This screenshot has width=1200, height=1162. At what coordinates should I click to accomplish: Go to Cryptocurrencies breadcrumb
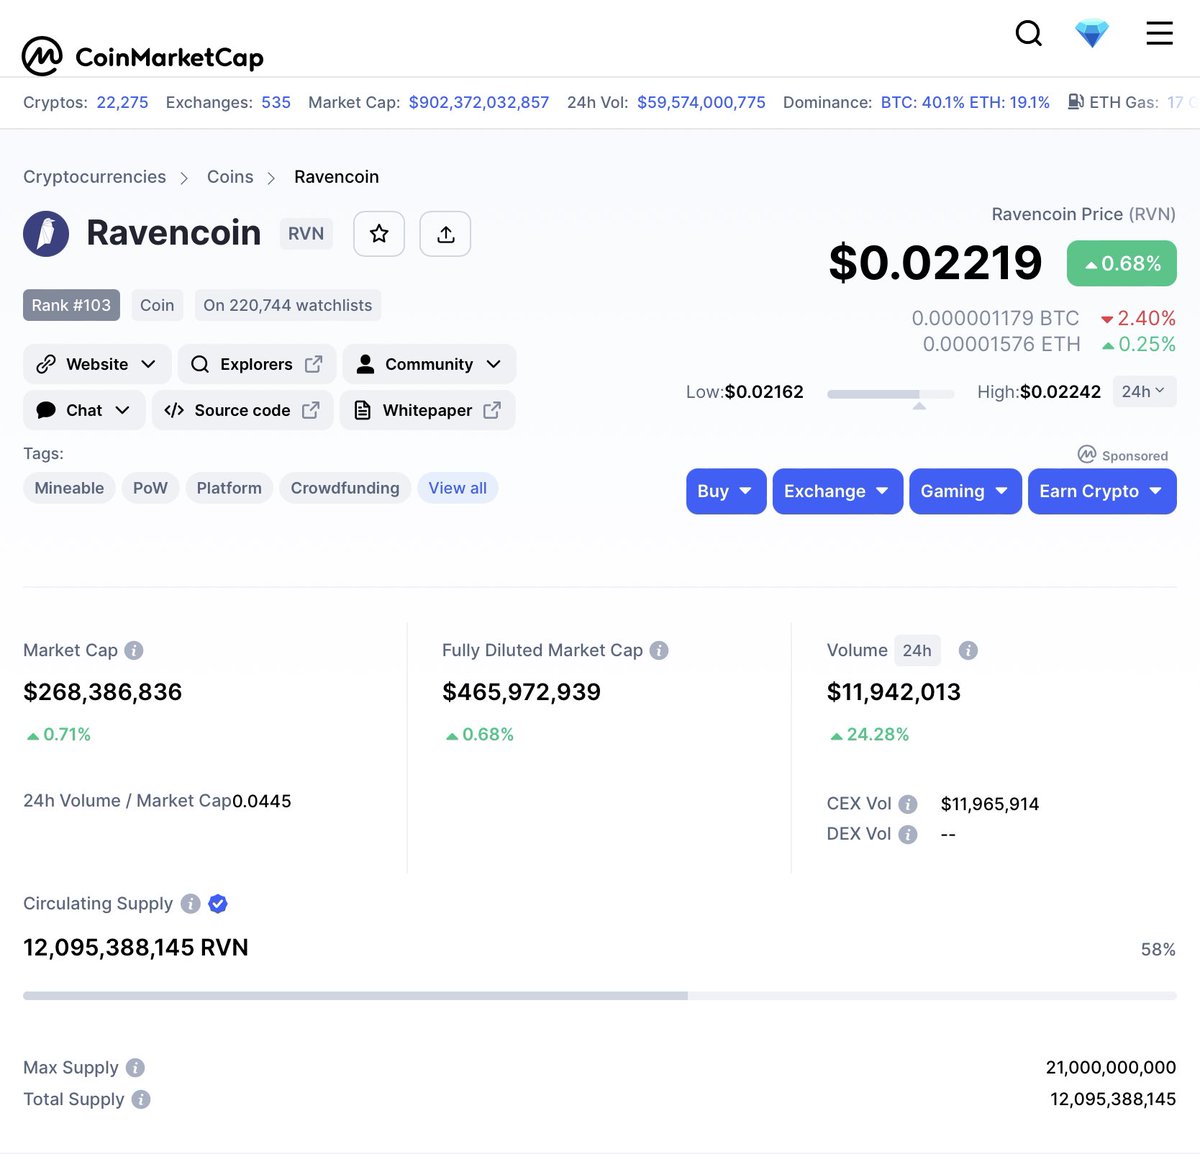(x=95, y=177)
